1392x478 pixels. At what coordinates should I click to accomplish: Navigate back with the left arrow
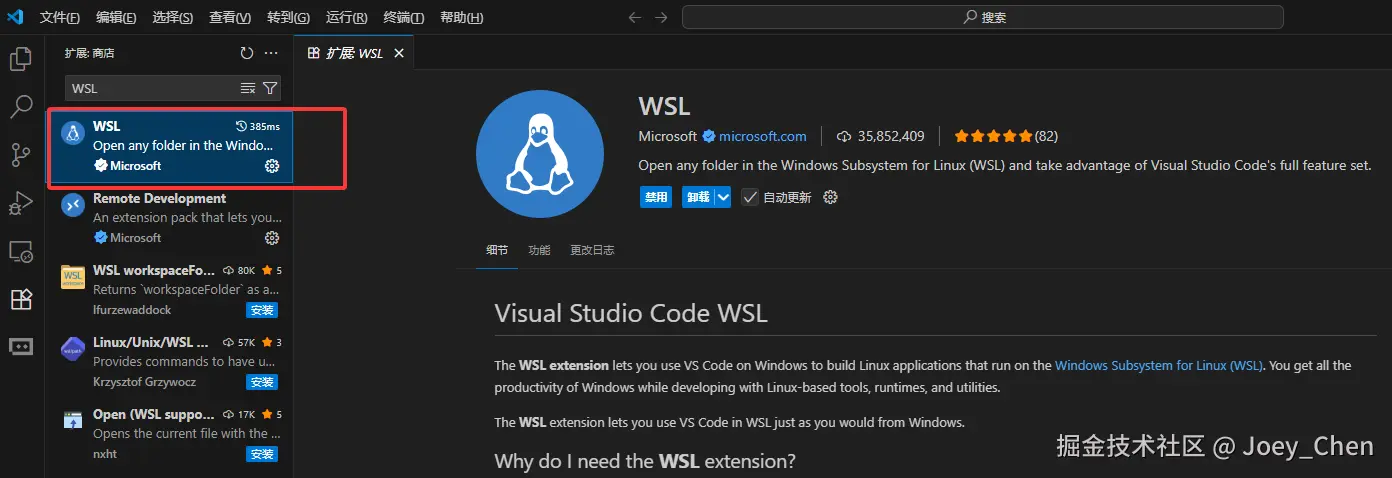(x=633, y=17)
